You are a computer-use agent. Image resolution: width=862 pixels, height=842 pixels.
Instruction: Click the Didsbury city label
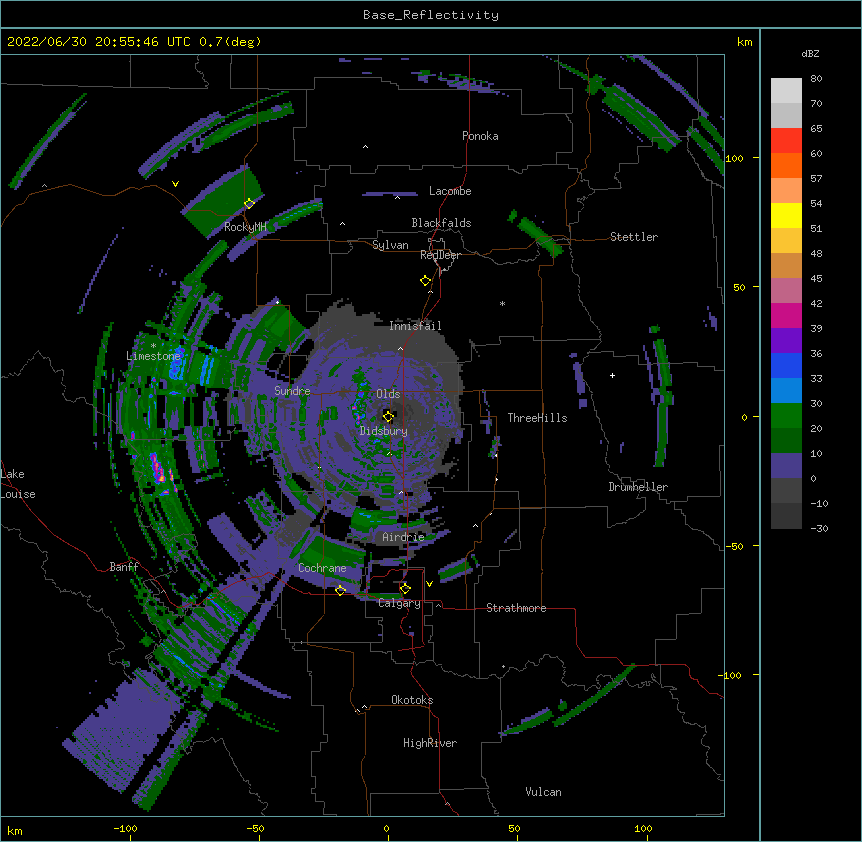(383, 431)
